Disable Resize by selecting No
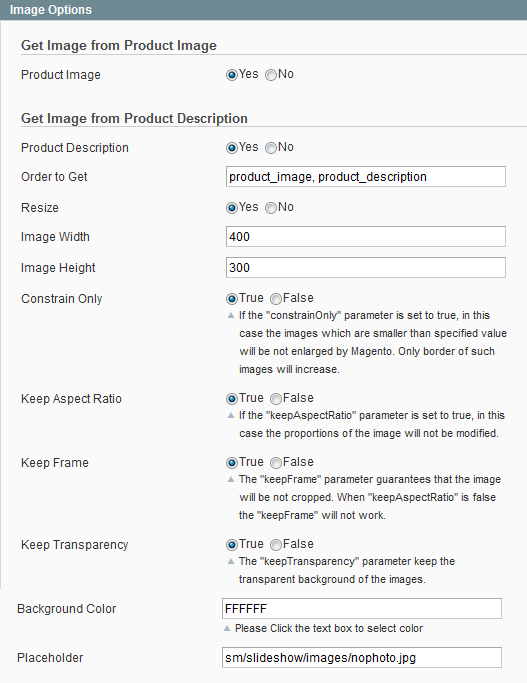527x683 pixels. click(x=271, y=208)
